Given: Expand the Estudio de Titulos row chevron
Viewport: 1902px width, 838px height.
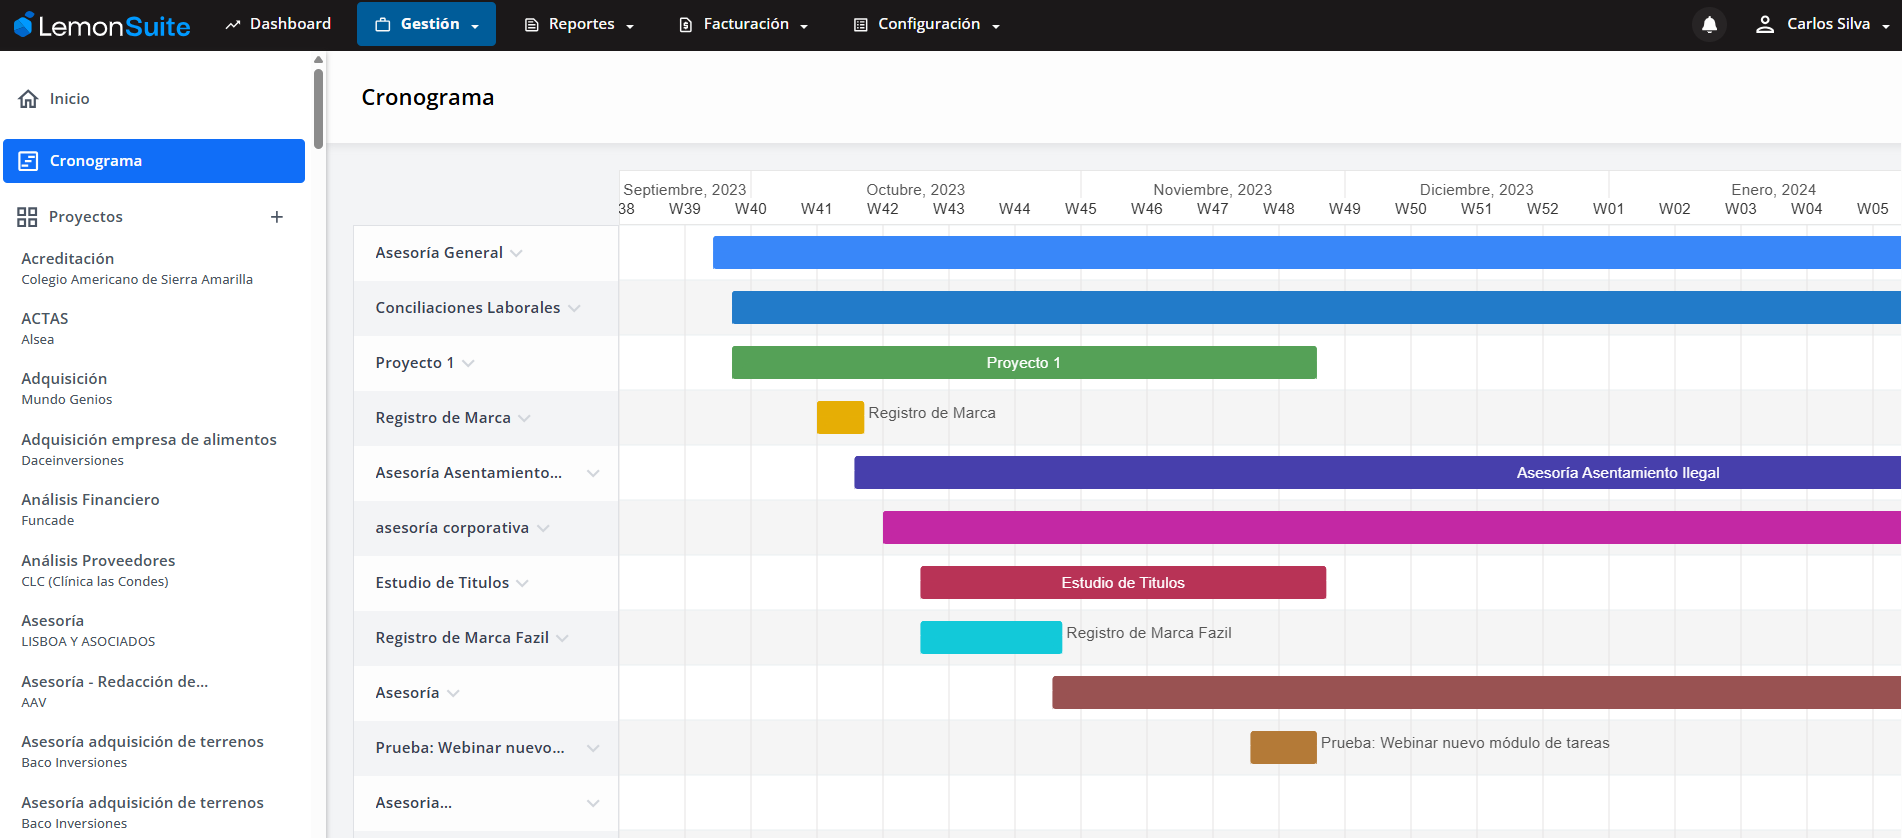Looking at the screenshot, I should point(523,583).
